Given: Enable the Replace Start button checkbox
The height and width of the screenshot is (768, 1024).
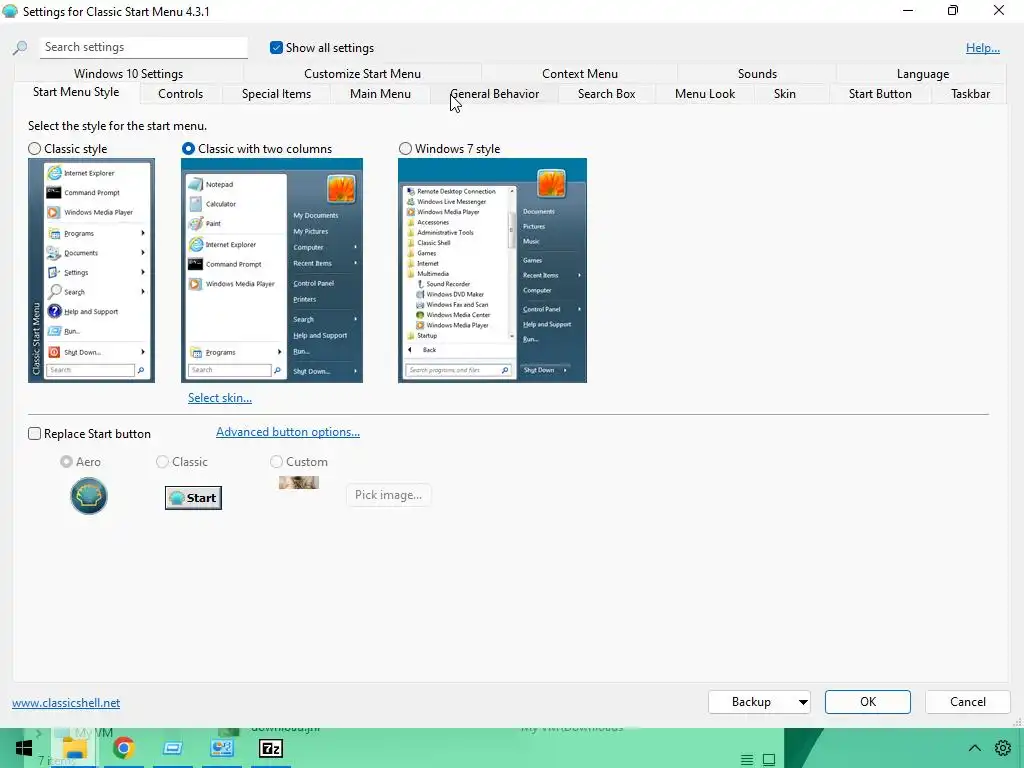Looking at the screenshot, I should click(35, 434).
